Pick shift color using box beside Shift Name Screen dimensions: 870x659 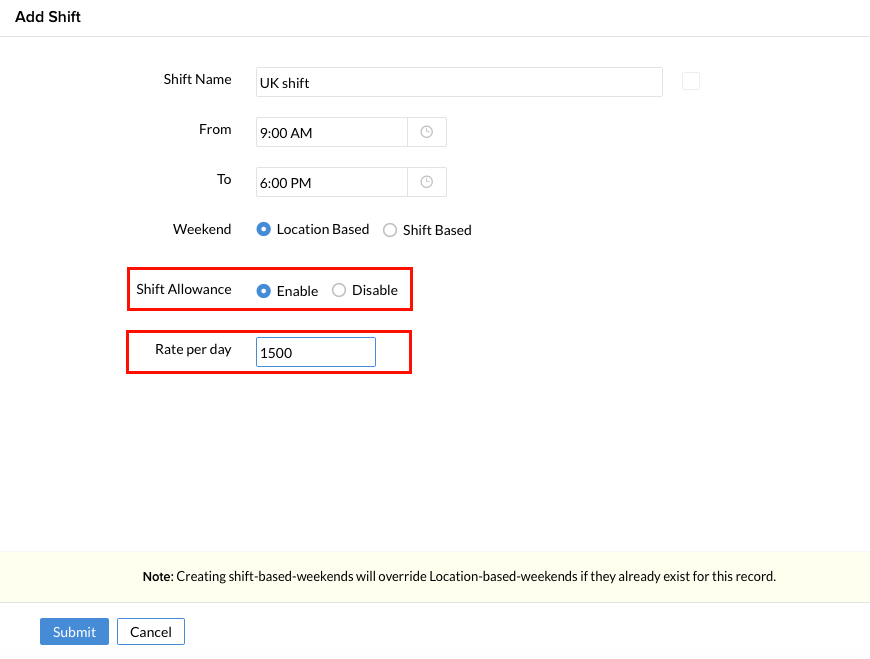click(x=691, y=82)
